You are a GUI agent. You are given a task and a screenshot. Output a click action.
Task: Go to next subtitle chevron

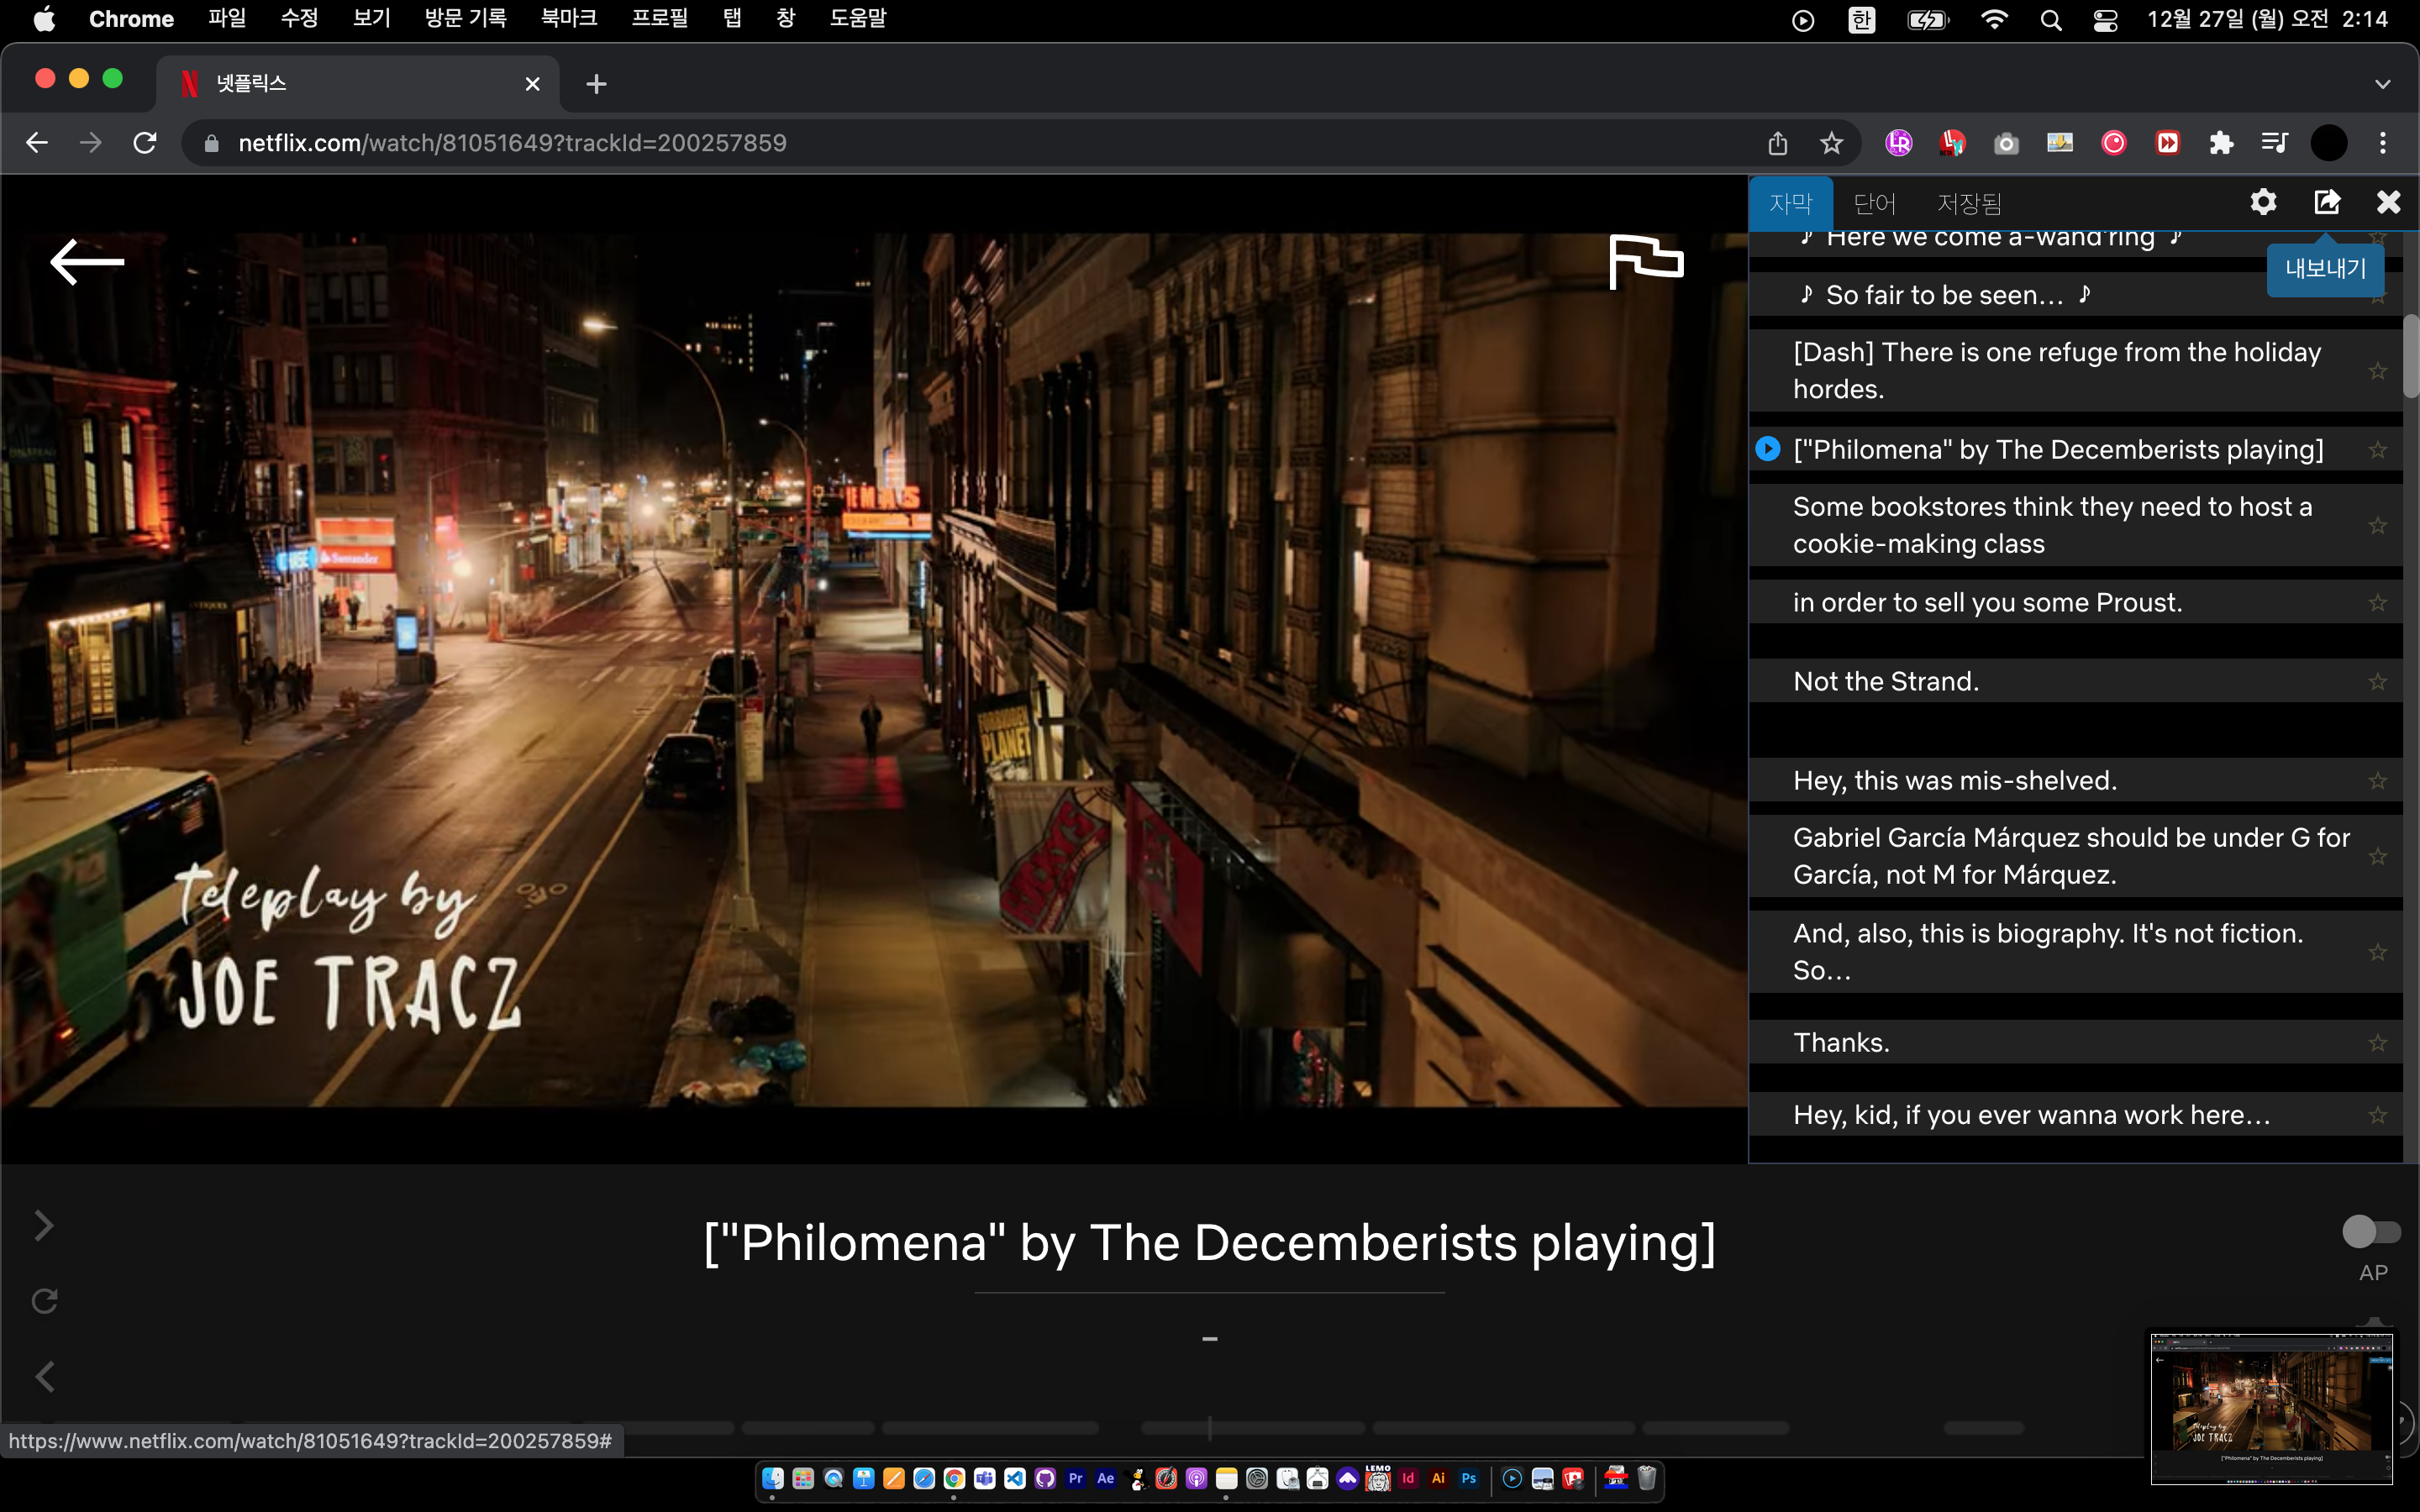(x=44, y=1226)
